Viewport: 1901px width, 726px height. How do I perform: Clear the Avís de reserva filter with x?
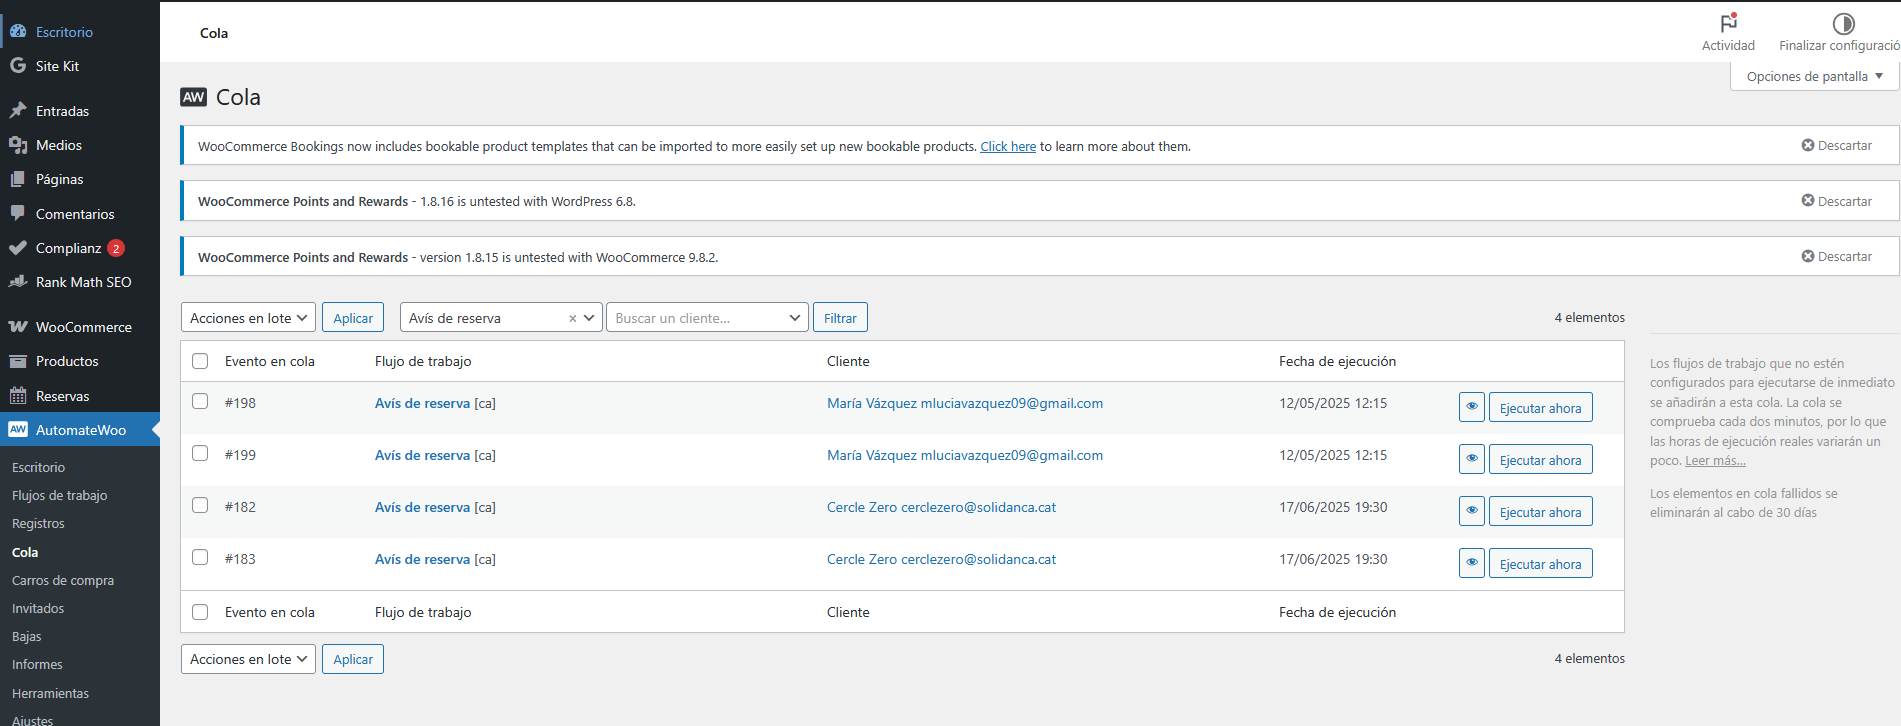572,319
